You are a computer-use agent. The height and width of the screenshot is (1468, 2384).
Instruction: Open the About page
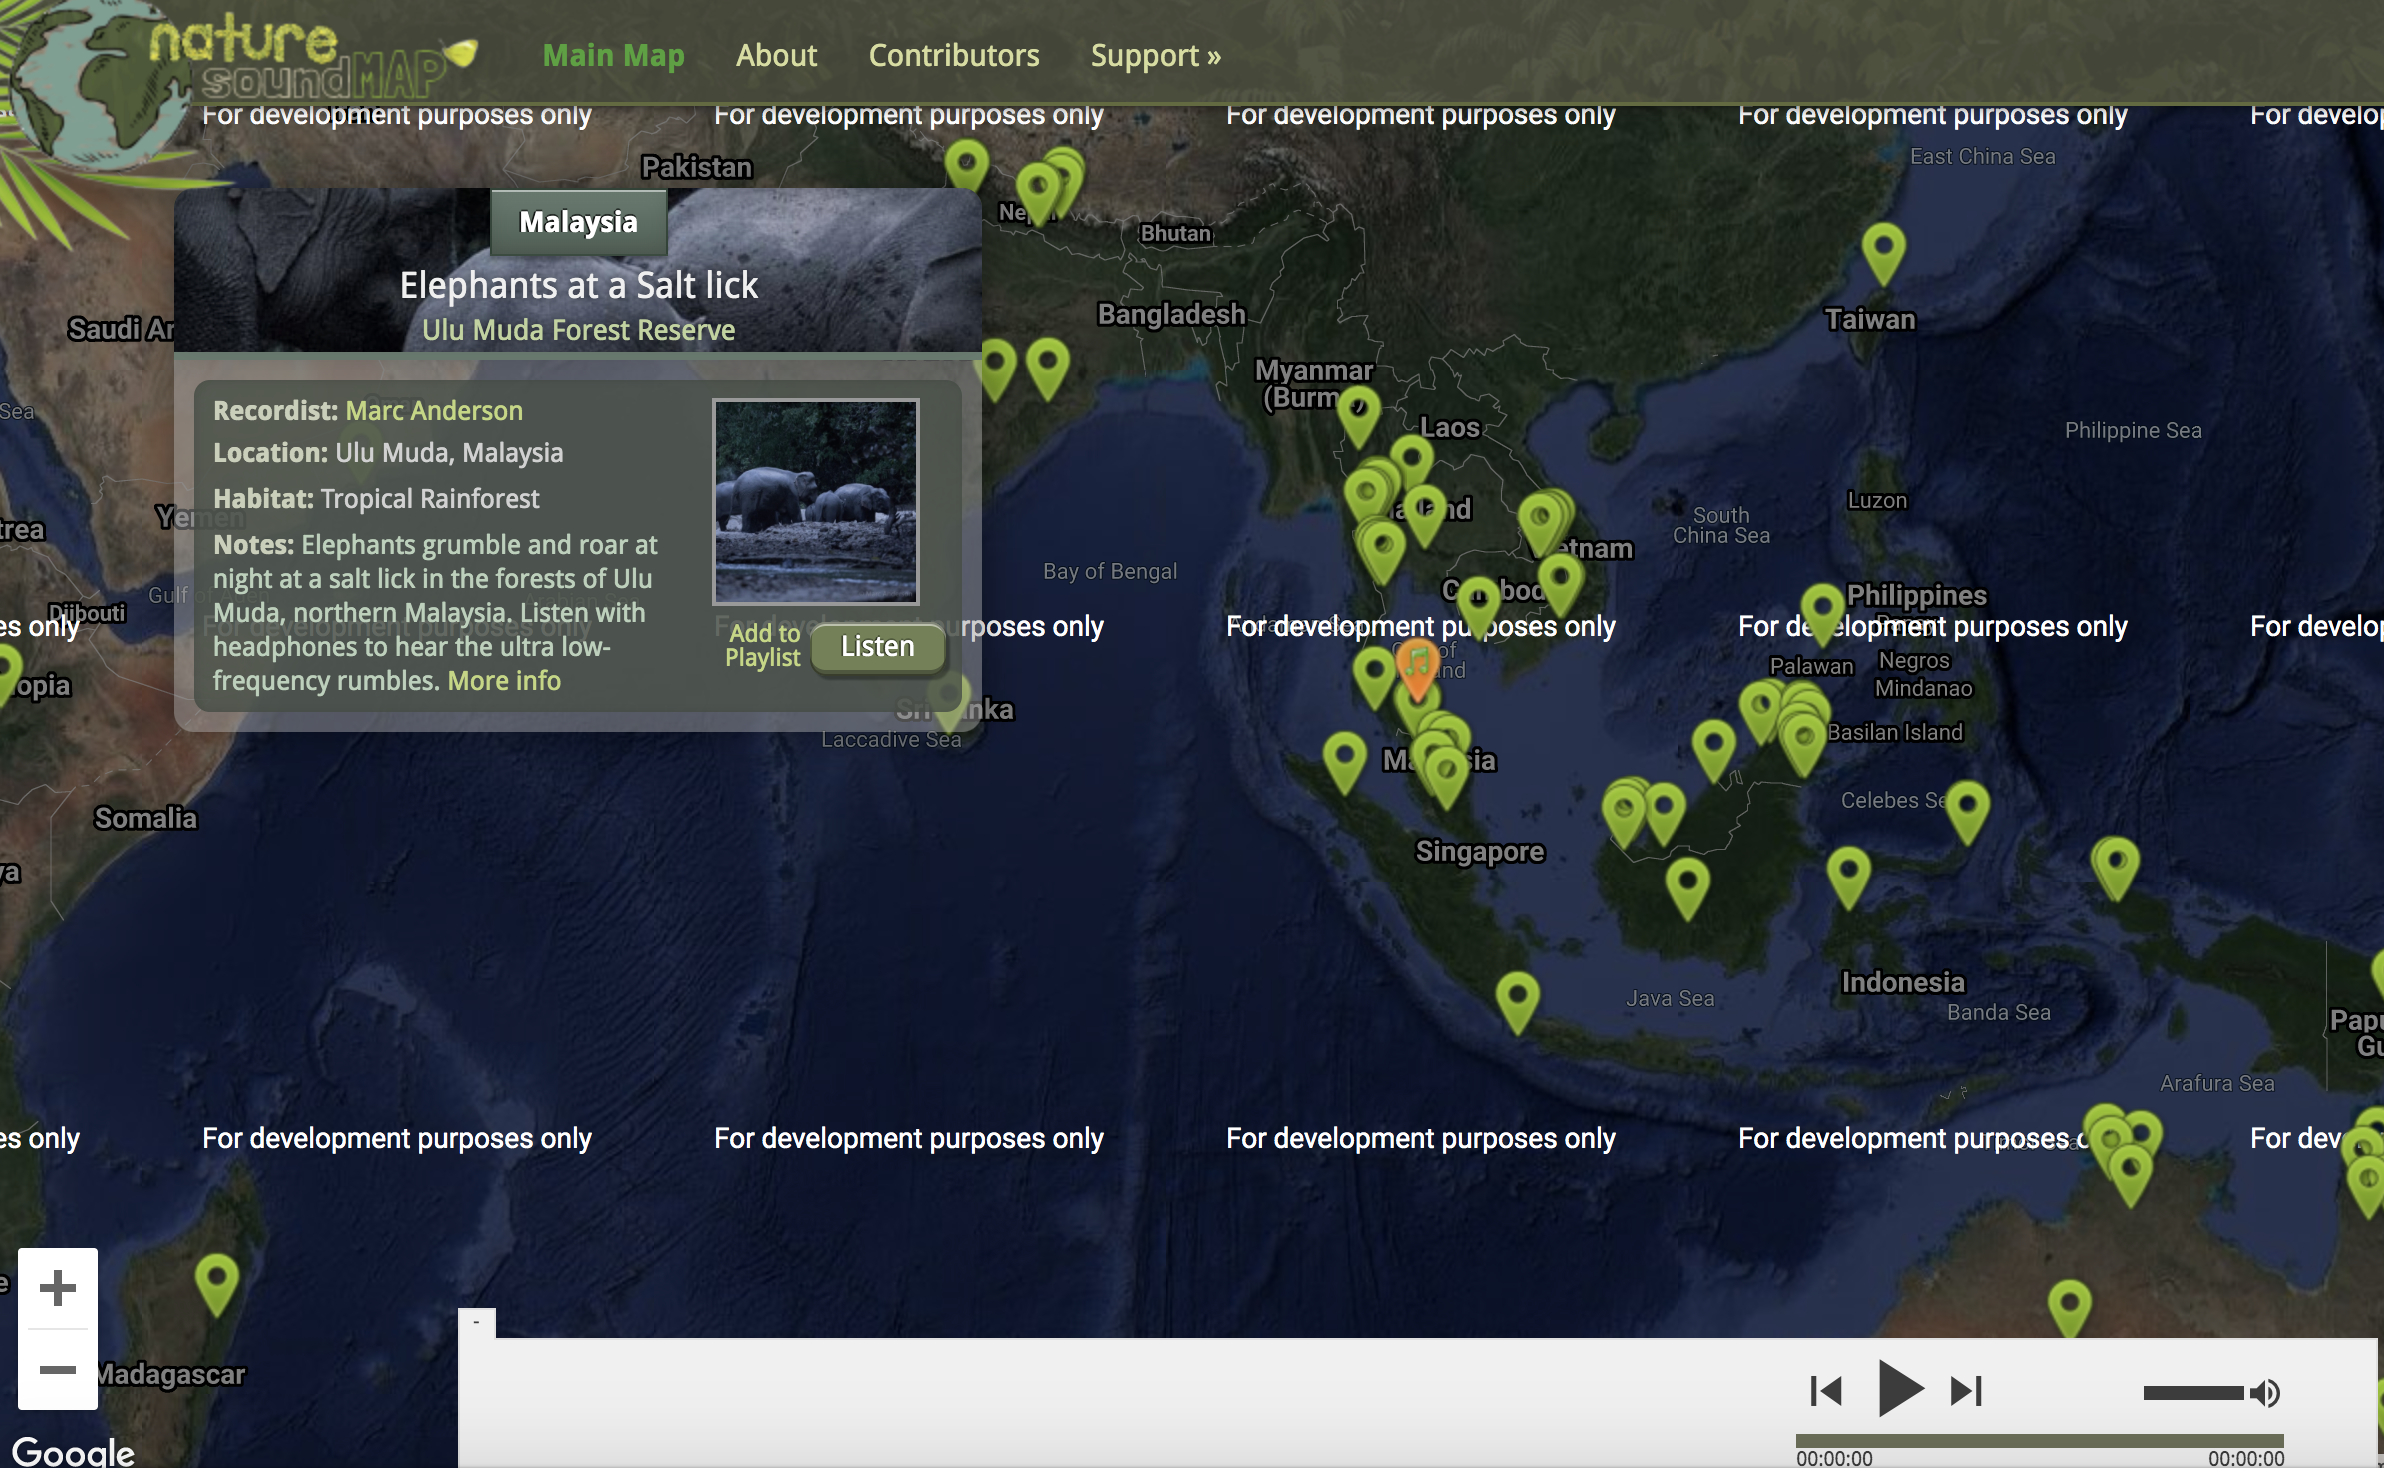pyautogui.click(x=777, y=56)
